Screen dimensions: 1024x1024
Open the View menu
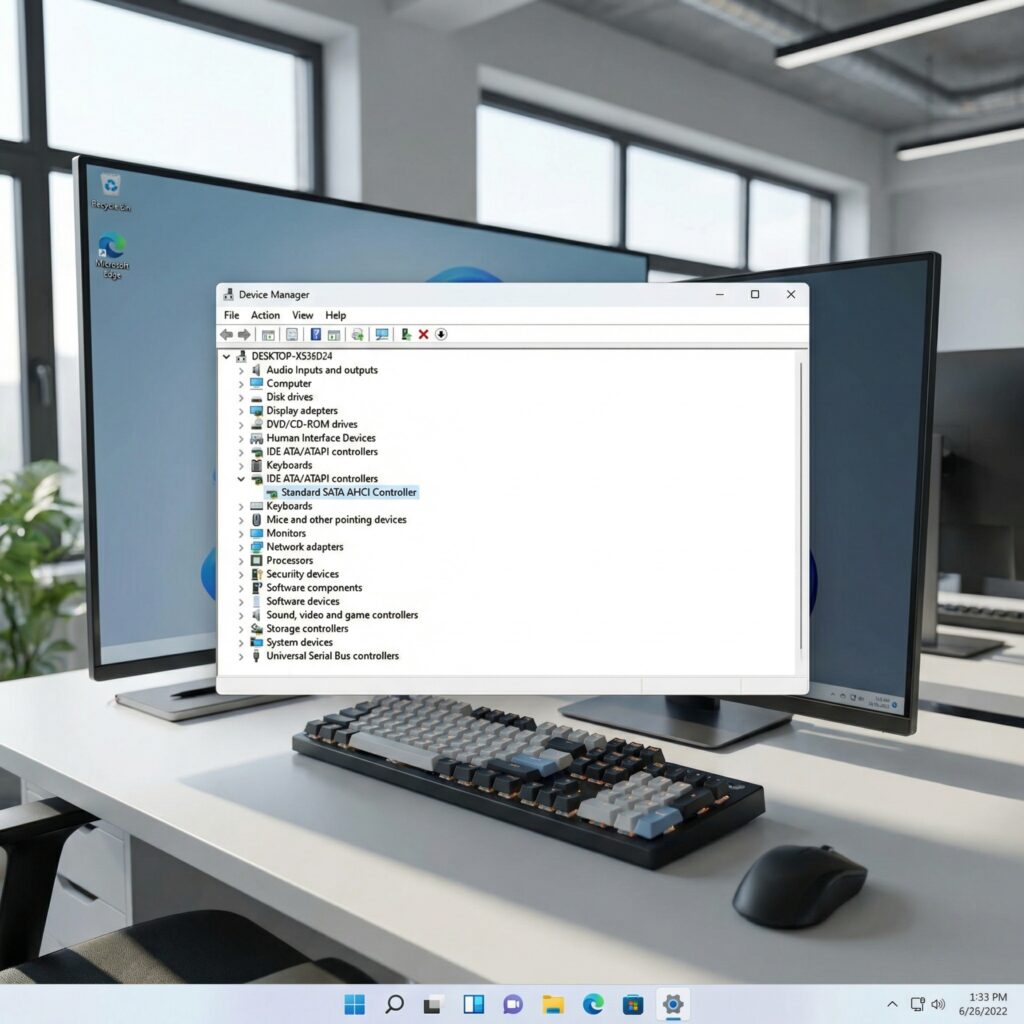pos(302,315)
